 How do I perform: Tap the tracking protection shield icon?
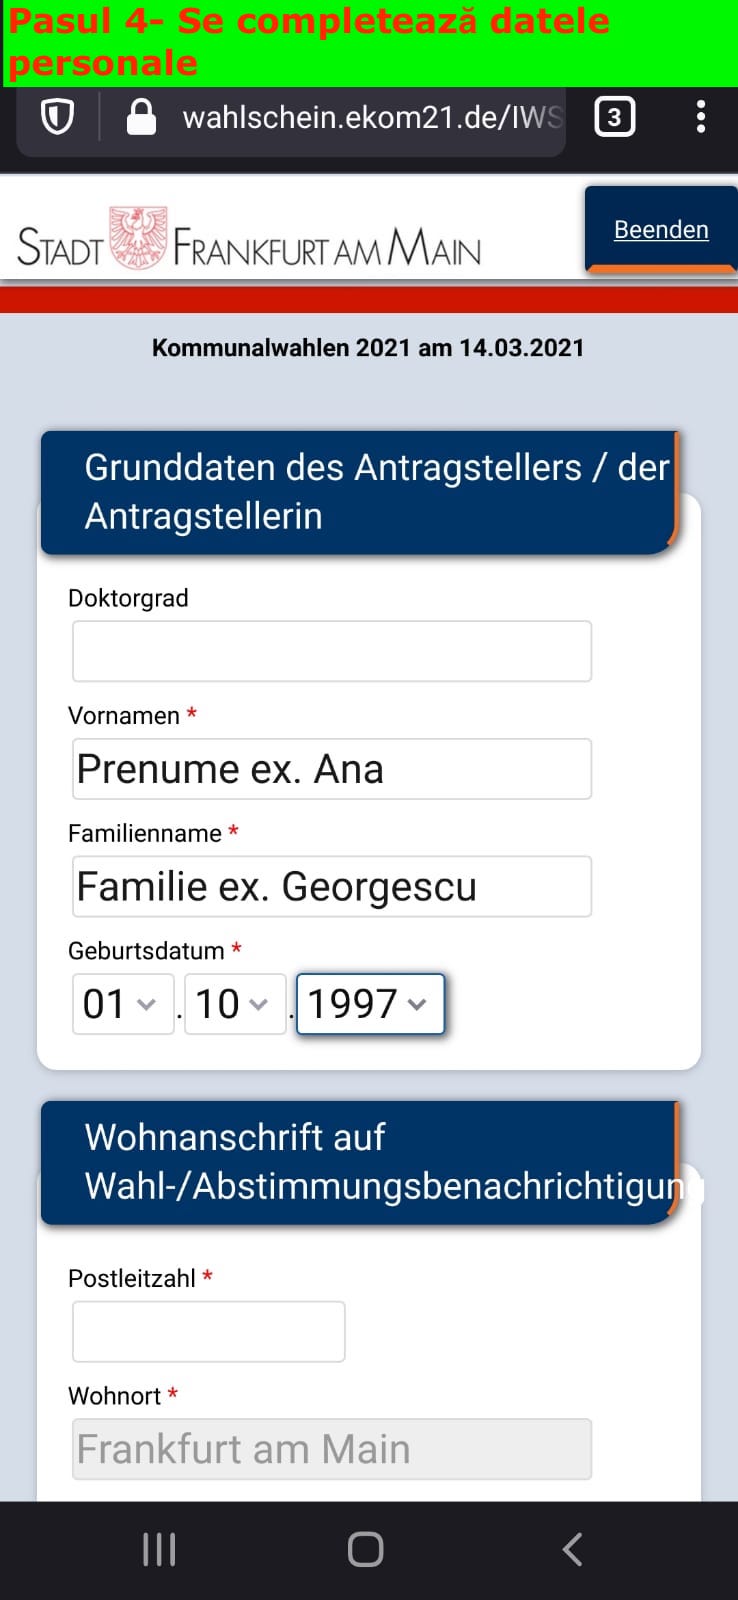[x=57, y=118]
